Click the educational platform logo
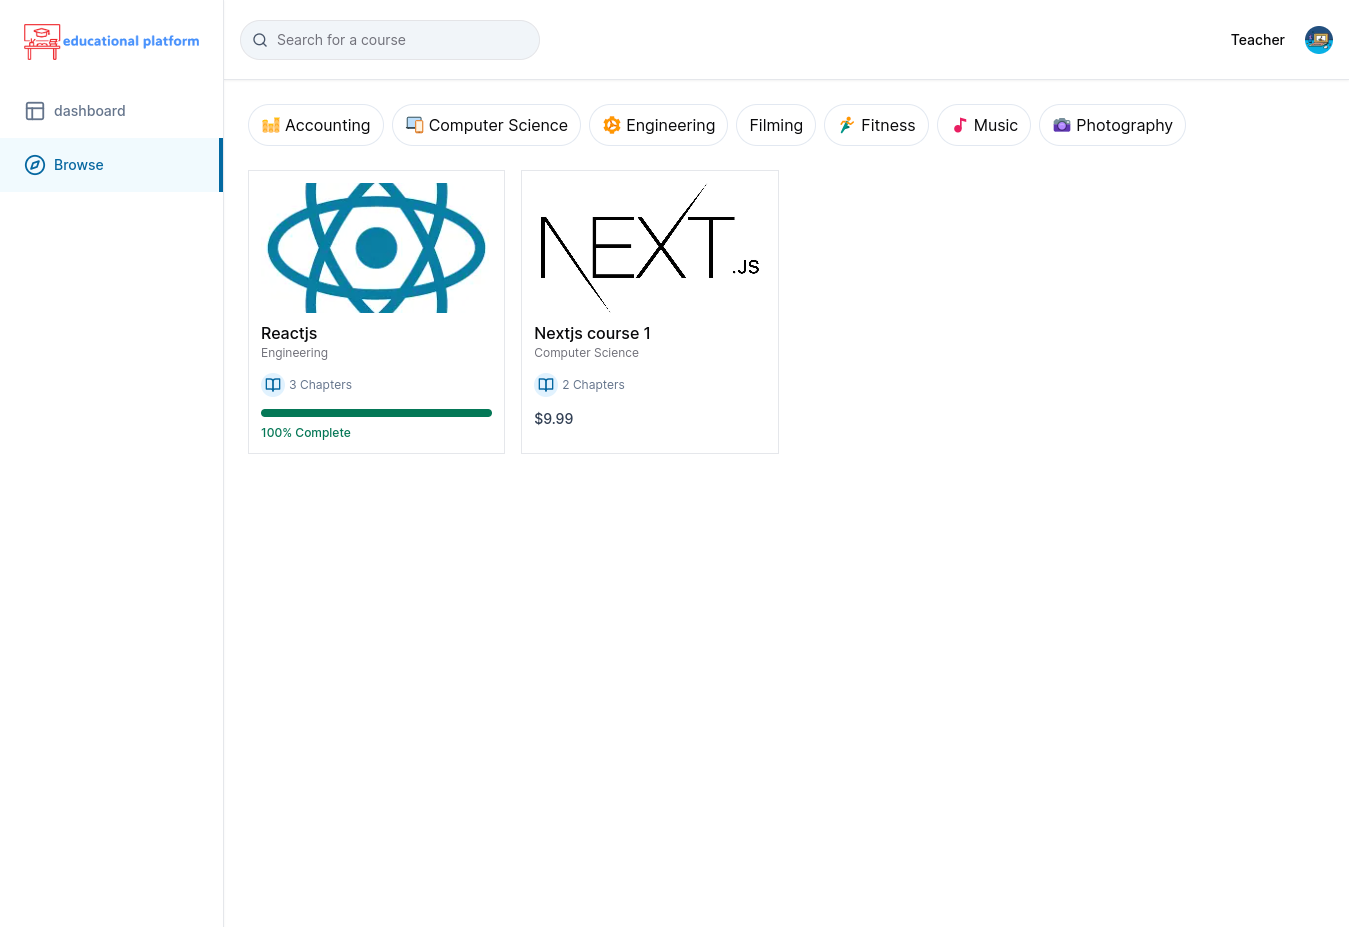The width and height of the screenshot is (1349, 927). tap(111, 41)
